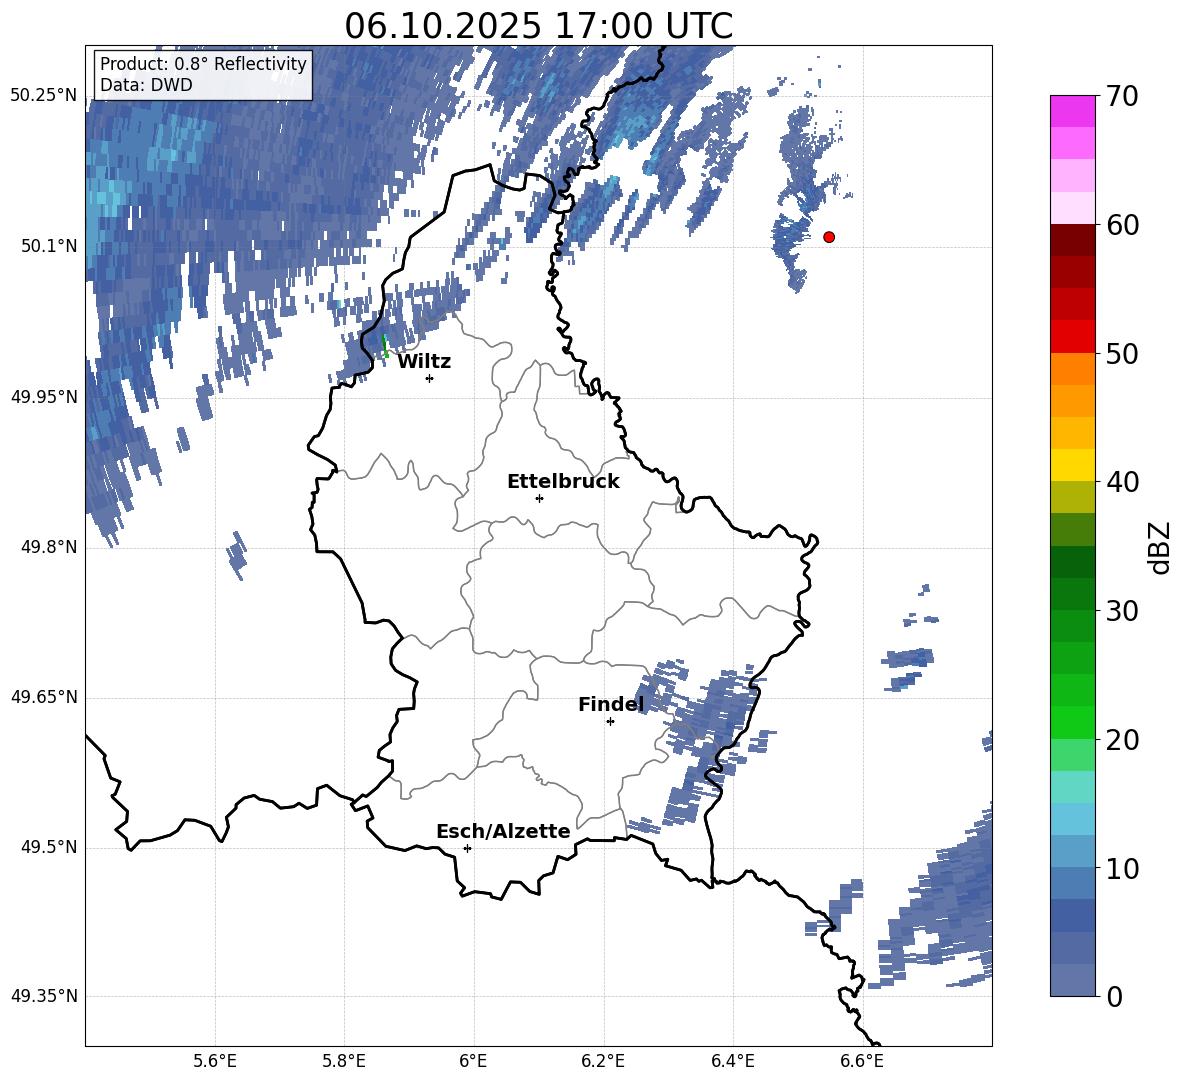1184x1081 pixels.
Task: Click the 49.5°N latitude label
Action: click(x=50, y=848)
